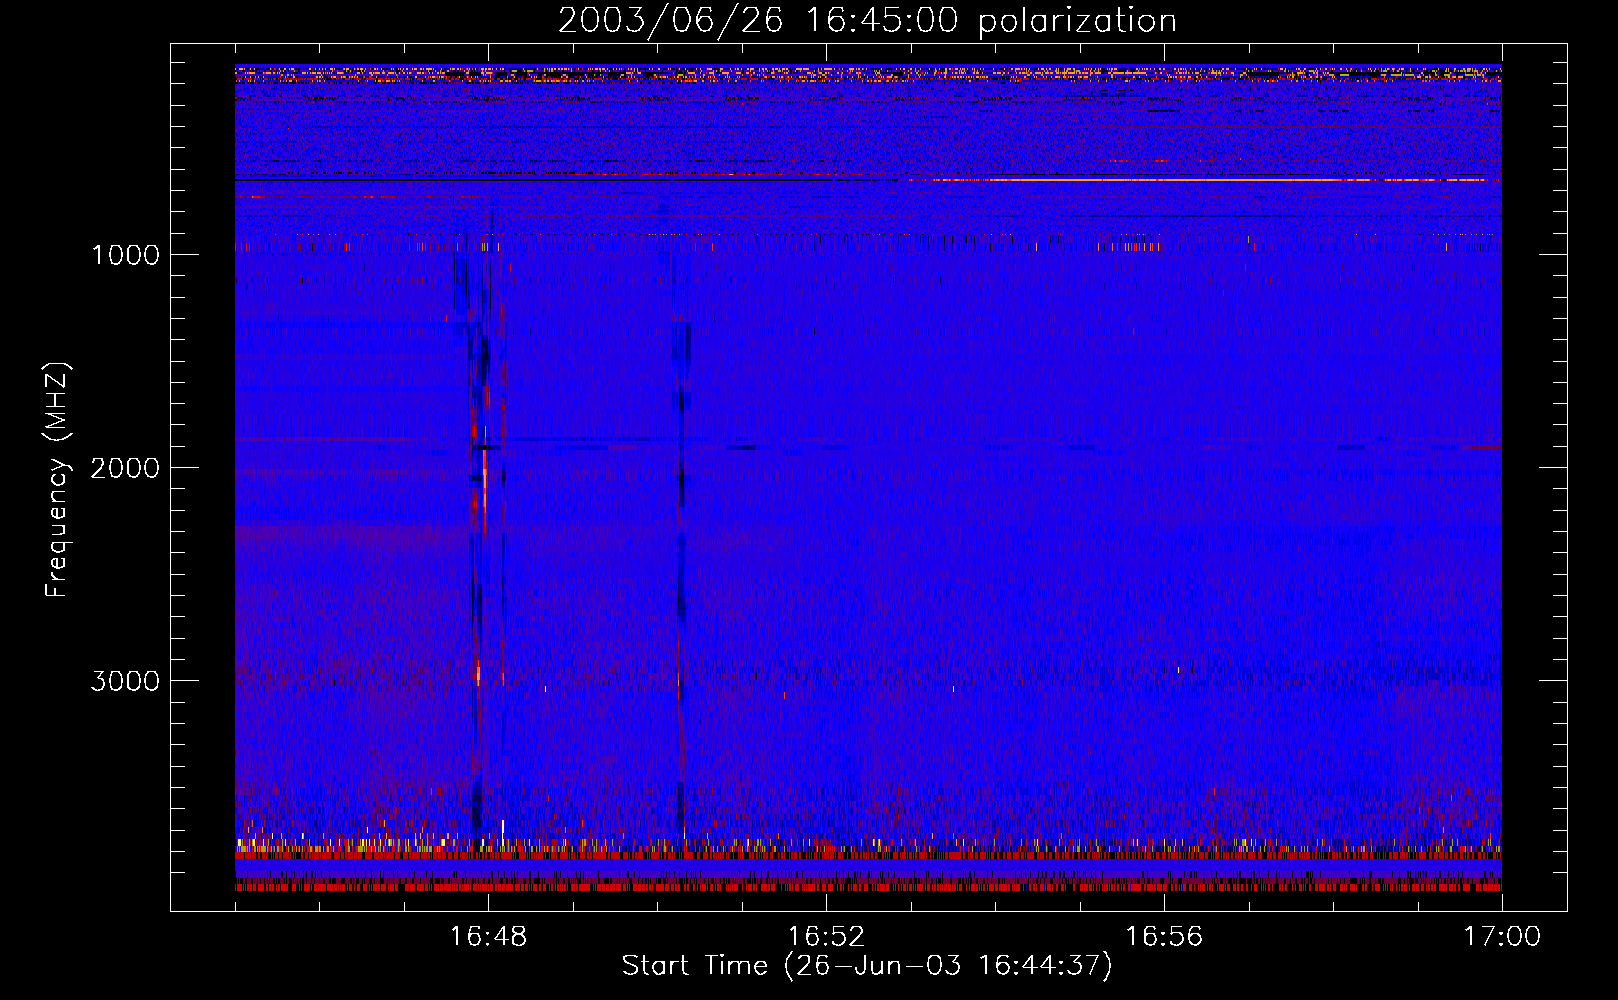Click the 3000 frequency tick label
The height and width of the screenshot is (1000, 1618).
point(125,681)
